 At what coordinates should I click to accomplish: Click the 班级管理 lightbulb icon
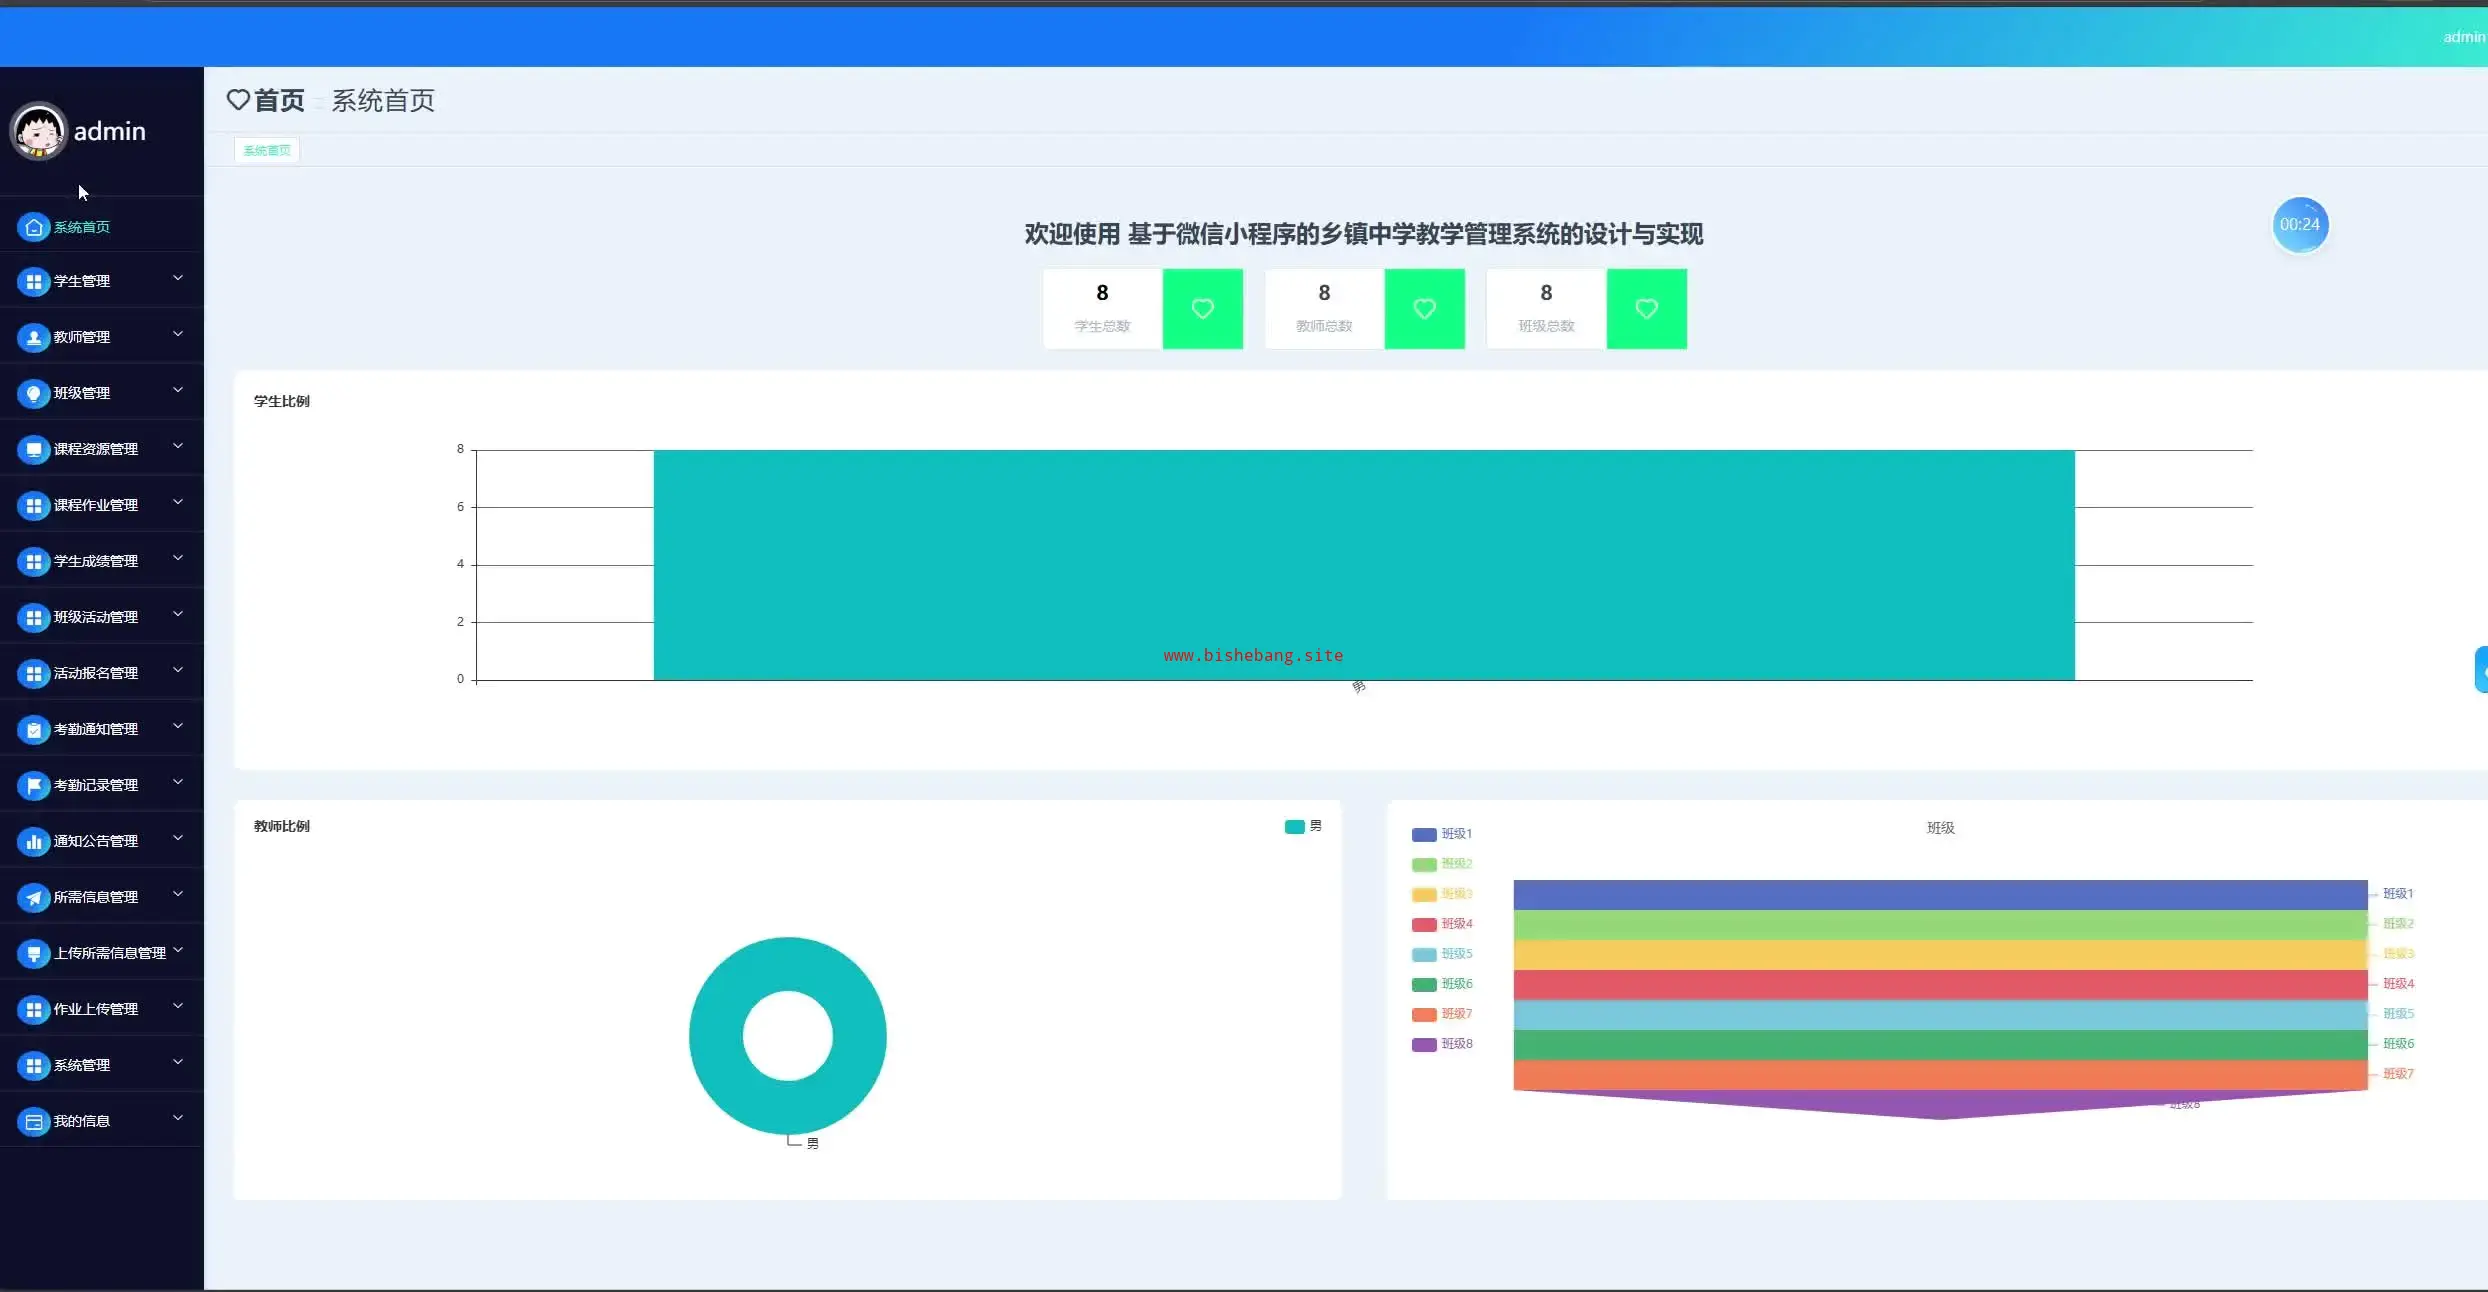(x=33, y=393)
